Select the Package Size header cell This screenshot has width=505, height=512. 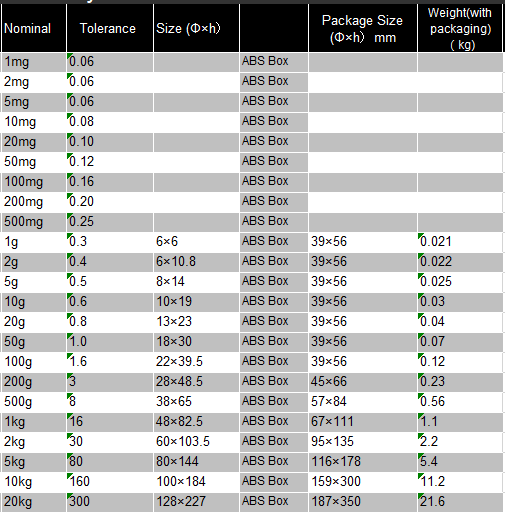click(363, 28)
